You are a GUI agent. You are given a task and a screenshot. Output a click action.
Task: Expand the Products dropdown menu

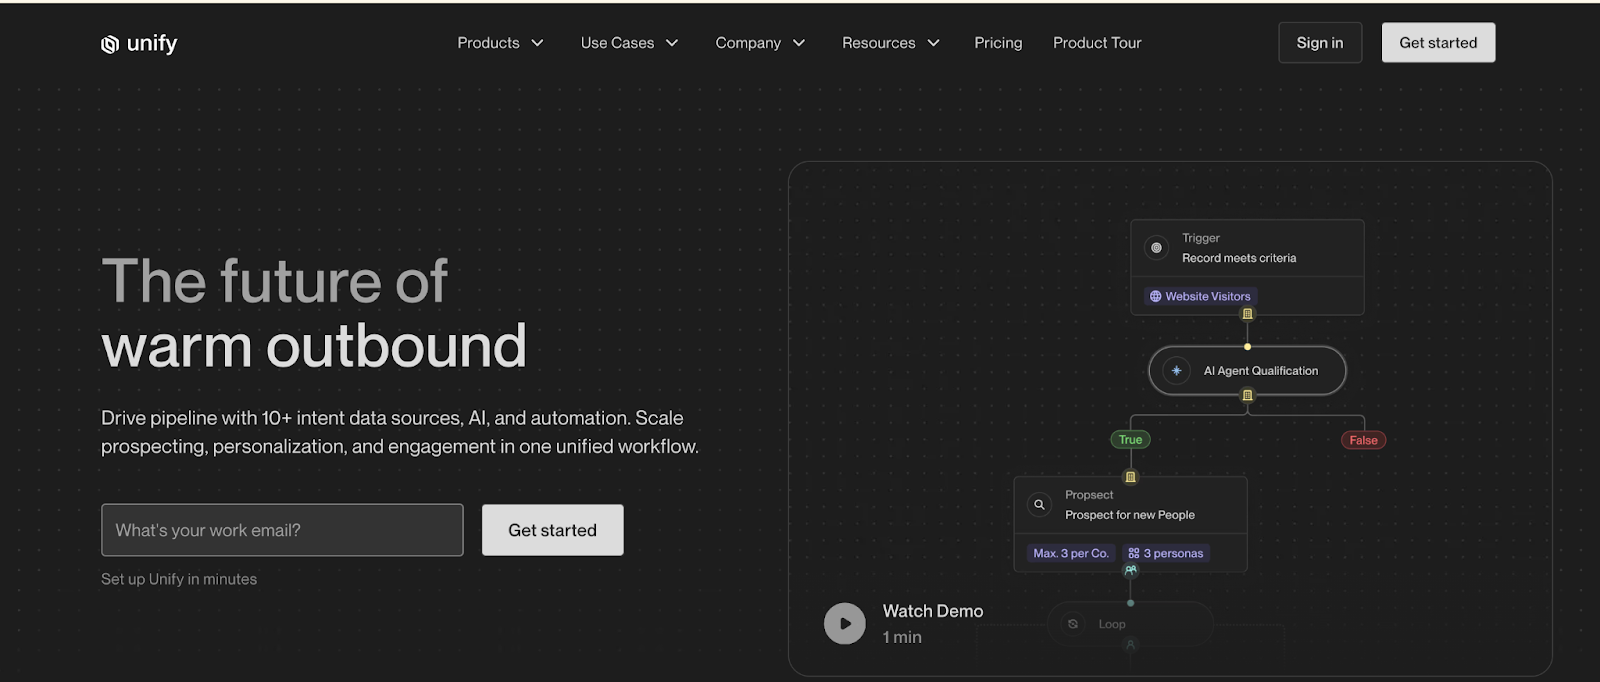tap(500, 43)
